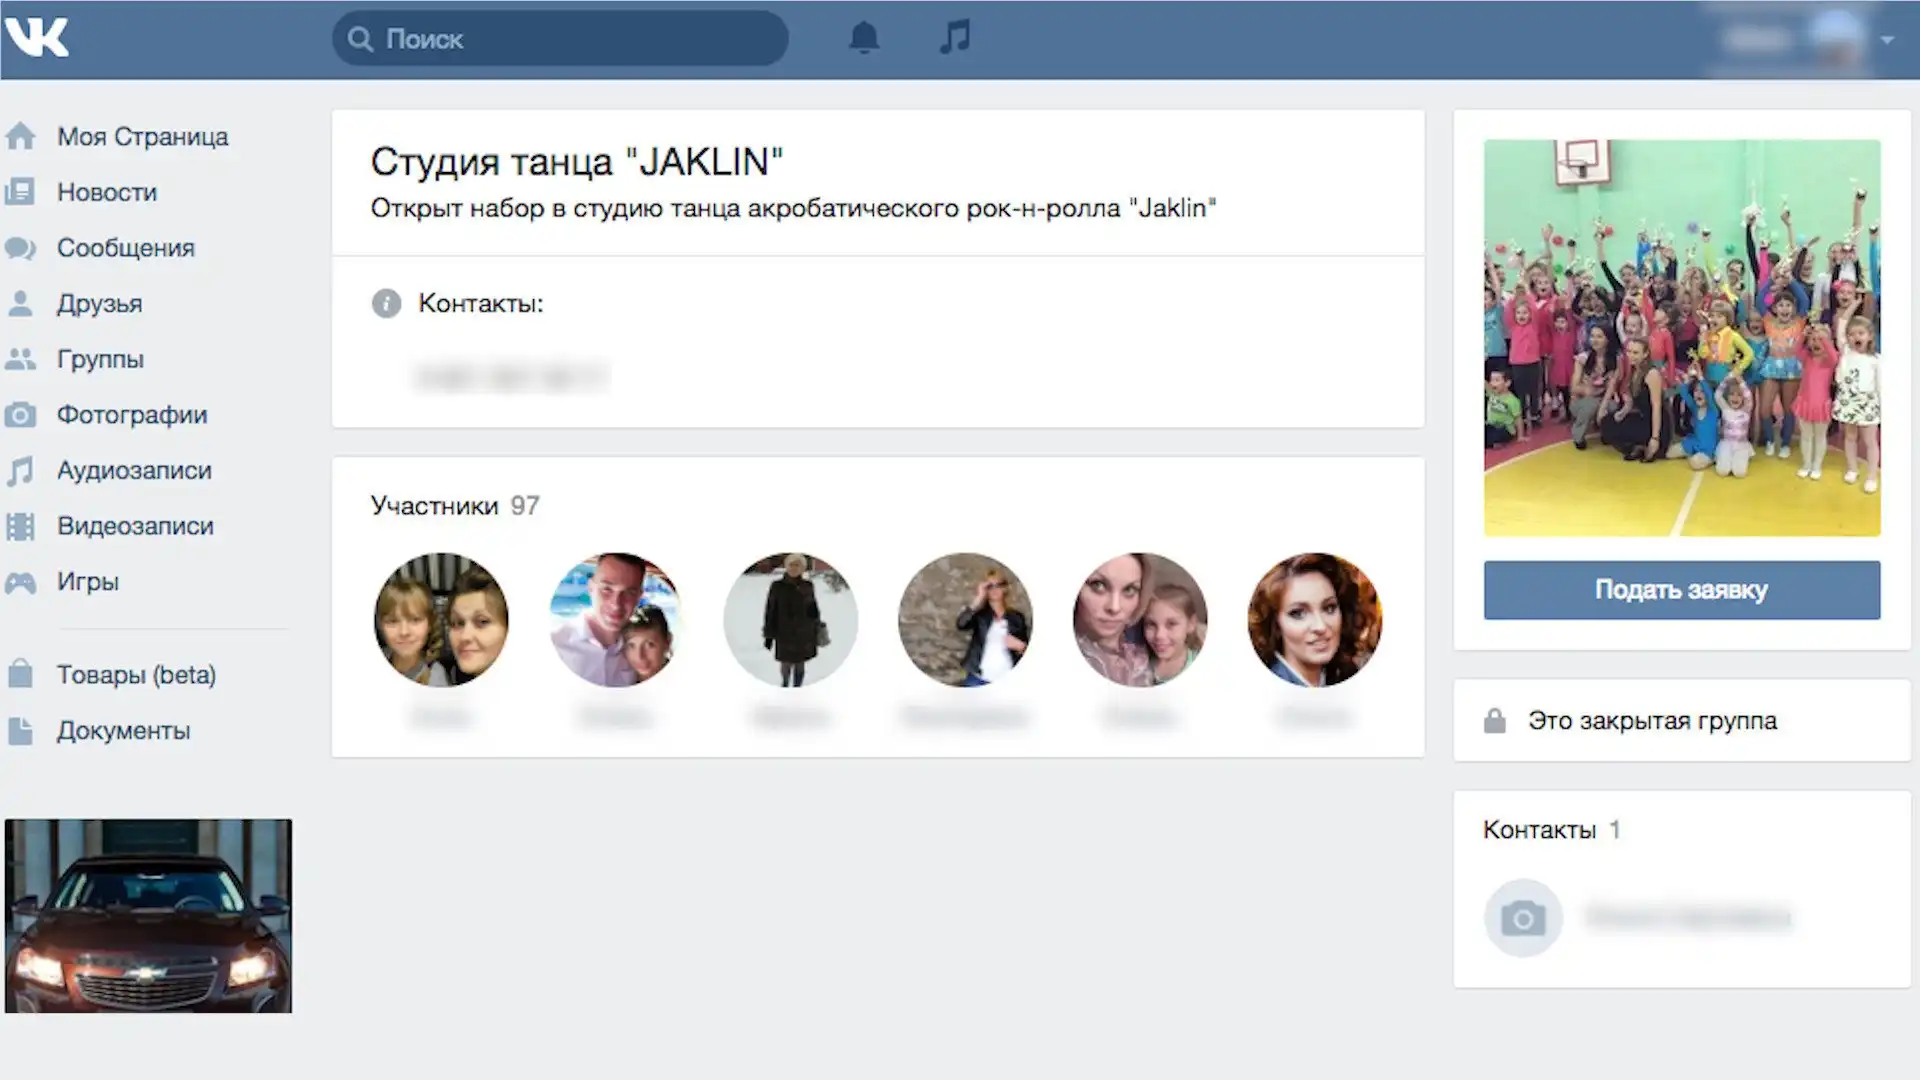Click the info icon beside Контакты
Viewport: 1920px width, 1080px height.
(386, 303)
